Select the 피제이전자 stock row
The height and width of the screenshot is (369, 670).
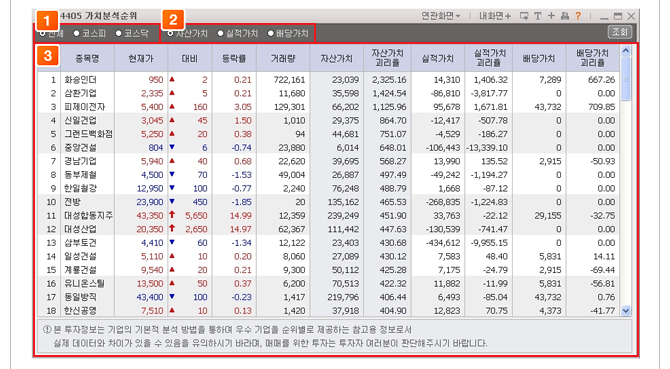coord(328,107)
